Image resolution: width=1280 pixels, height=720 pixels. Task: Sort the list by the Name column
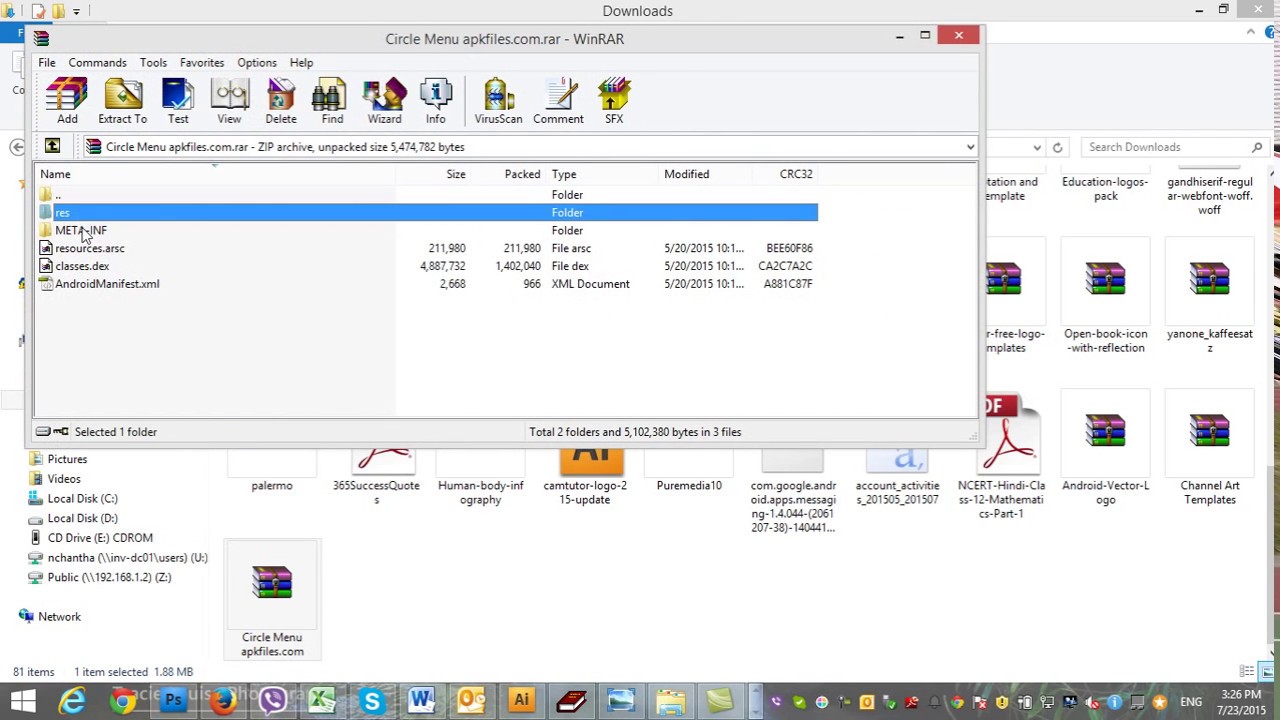215,174
